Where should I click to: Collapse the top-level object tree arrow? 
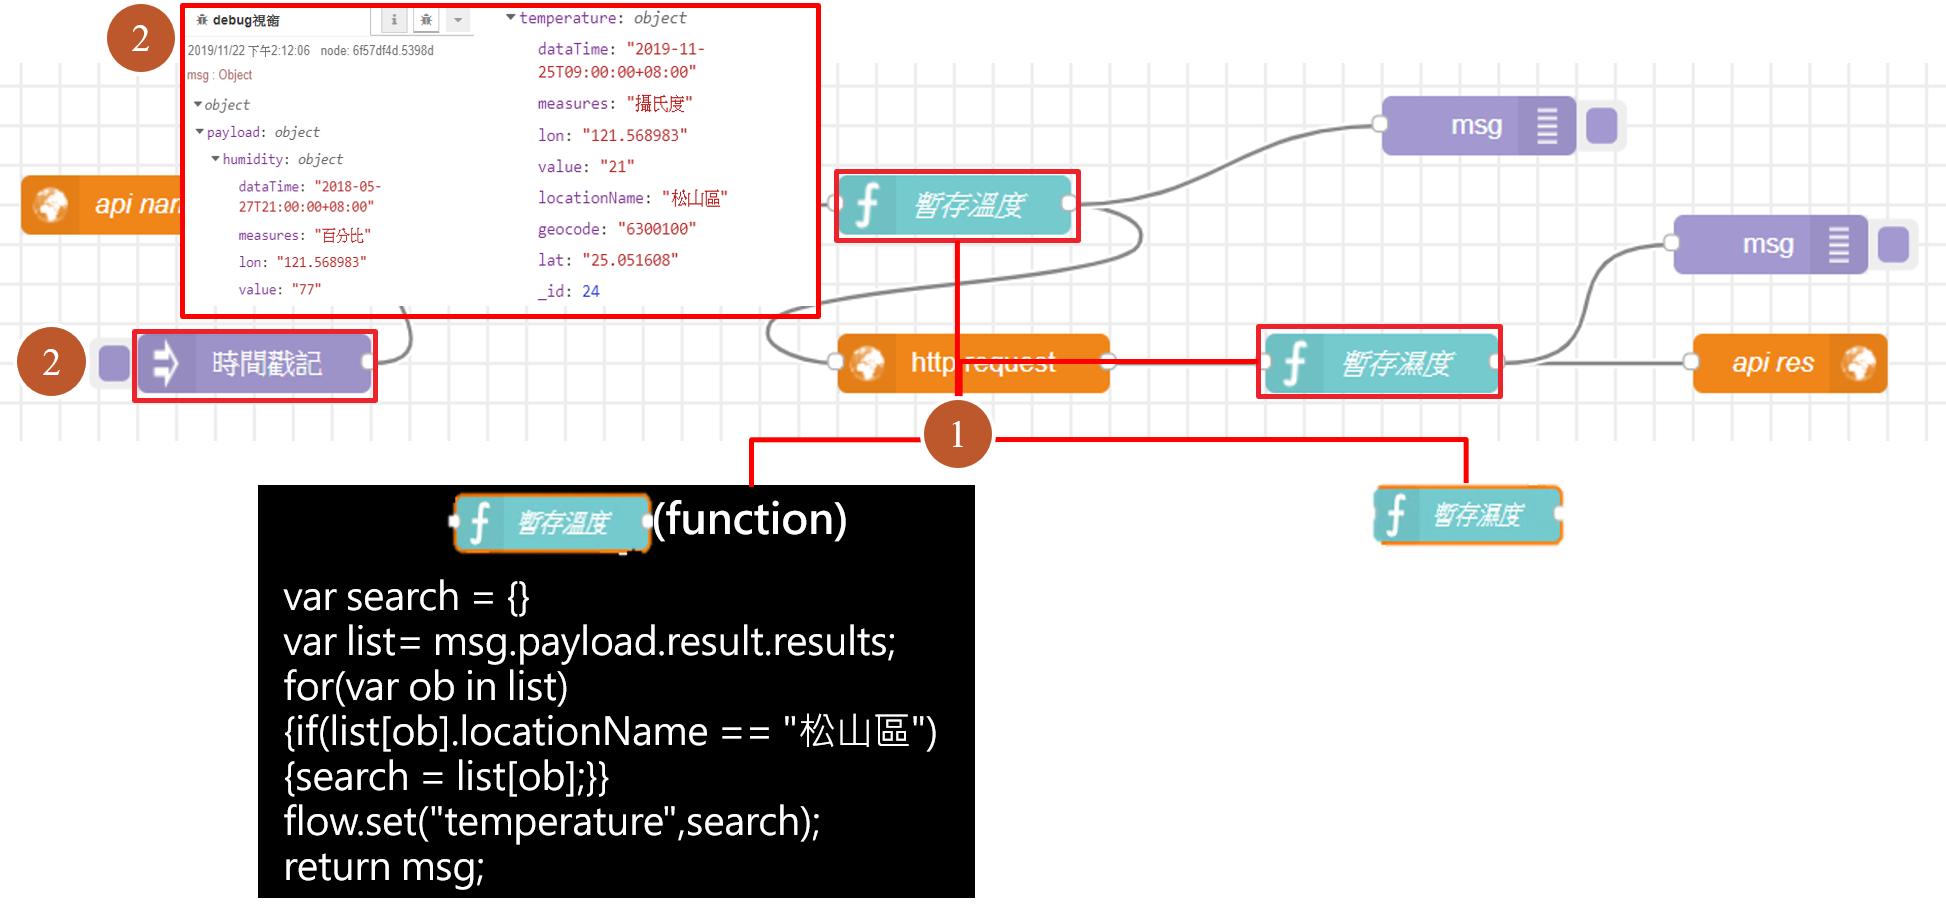click(x=198, y=104)
